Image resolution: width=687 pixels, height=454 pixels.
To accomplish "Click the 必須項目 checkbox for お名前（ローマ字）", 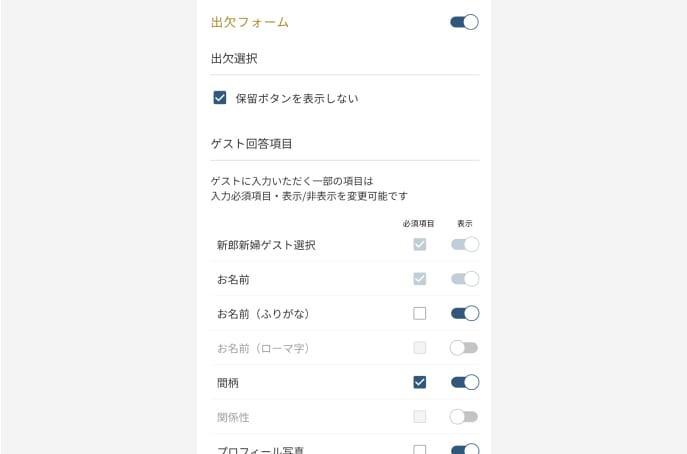I will point(420,348).
